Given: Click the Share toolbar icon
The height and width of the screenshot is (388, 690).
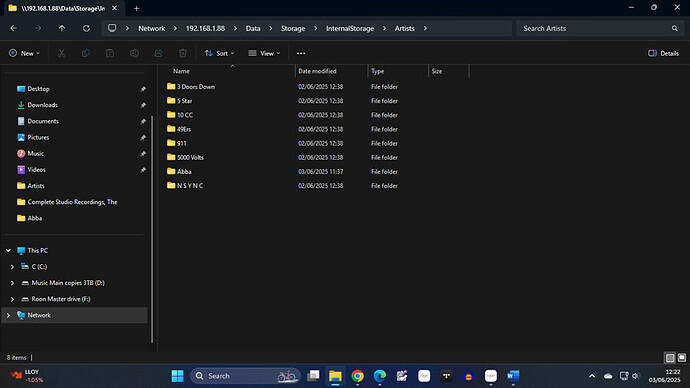Looking at the screenshot, I should coord(158,53).
